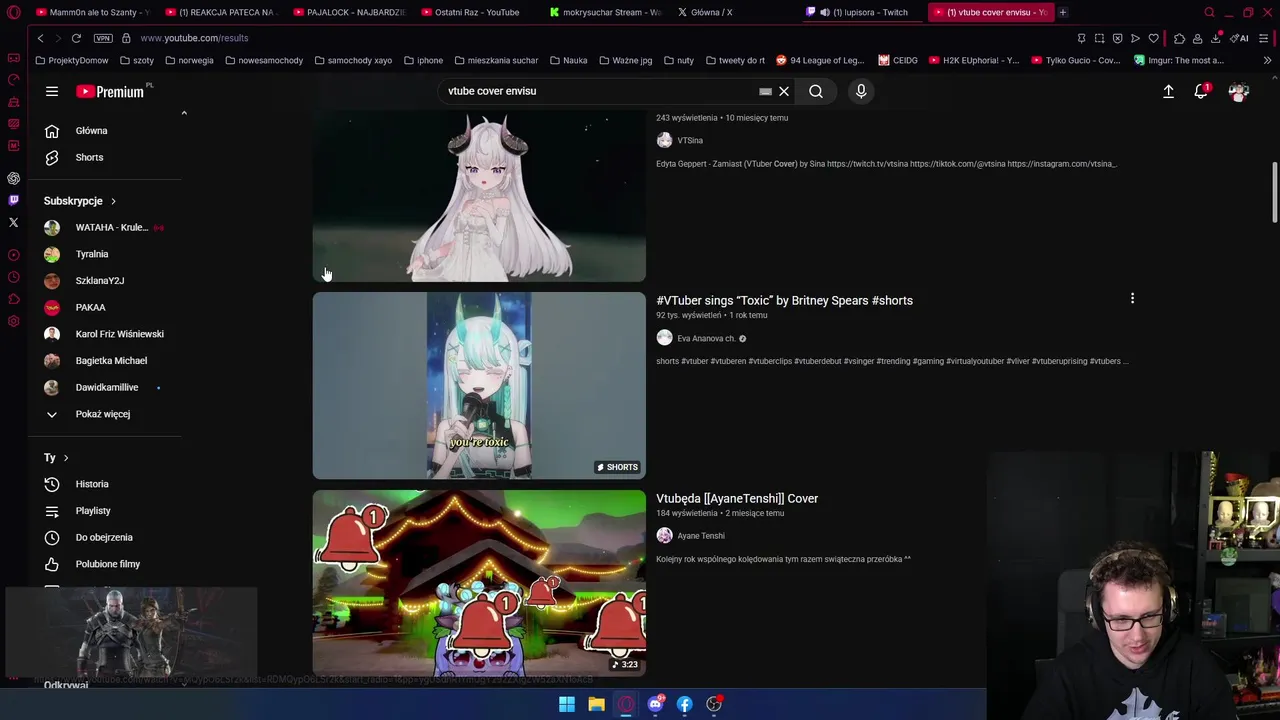Open the ProjektyDomow bookmark folder
The image size is (1280, 720).
pyautogui.click(x=71, y=60)
